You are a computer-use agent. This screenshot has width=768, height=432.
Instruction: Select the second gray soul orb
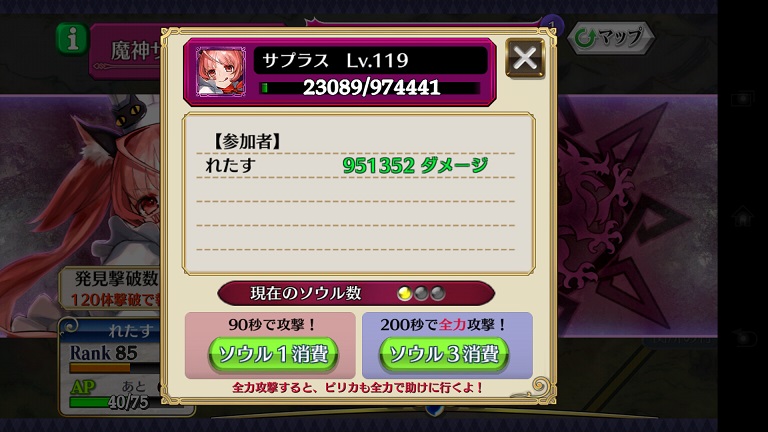coord(421,293)
